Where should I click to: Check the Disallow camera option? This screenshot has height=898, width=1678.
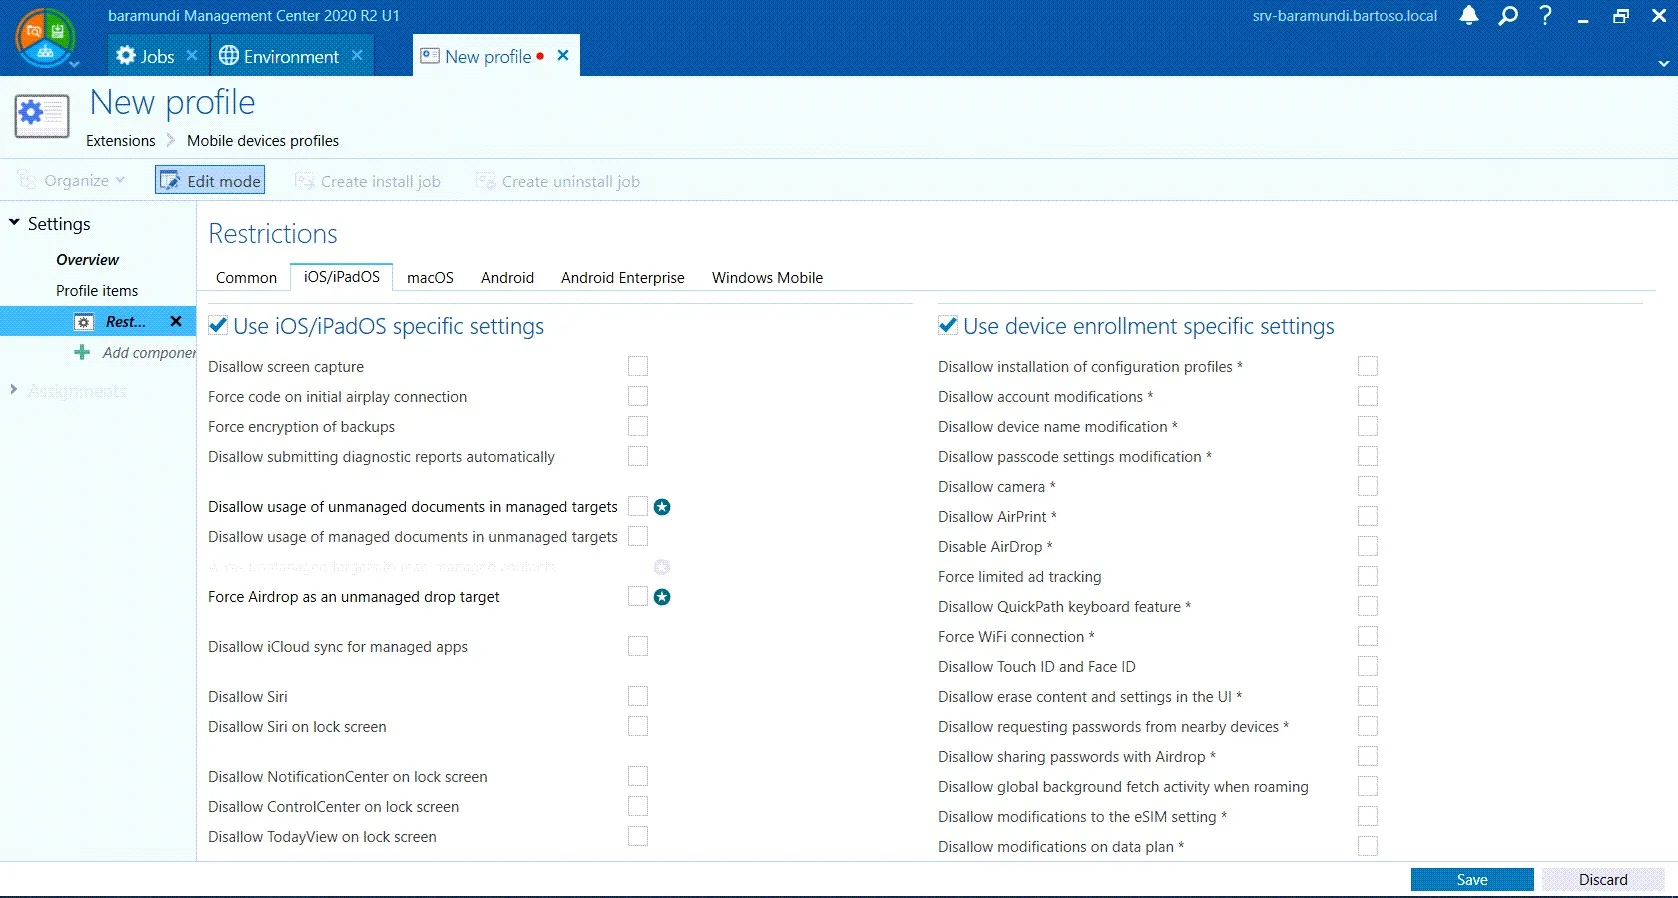pyautogui.click(x=1368, y=487)
